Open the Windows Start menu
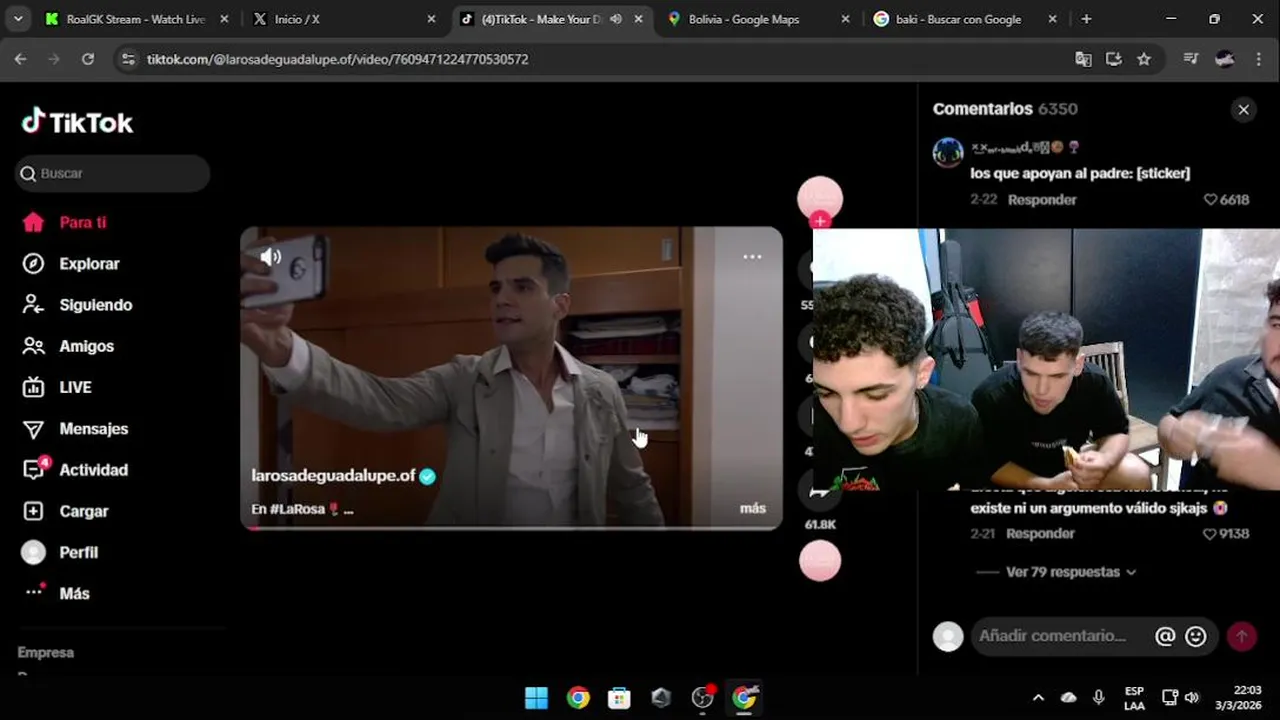Screen dimensions: 1280x720 537,697
